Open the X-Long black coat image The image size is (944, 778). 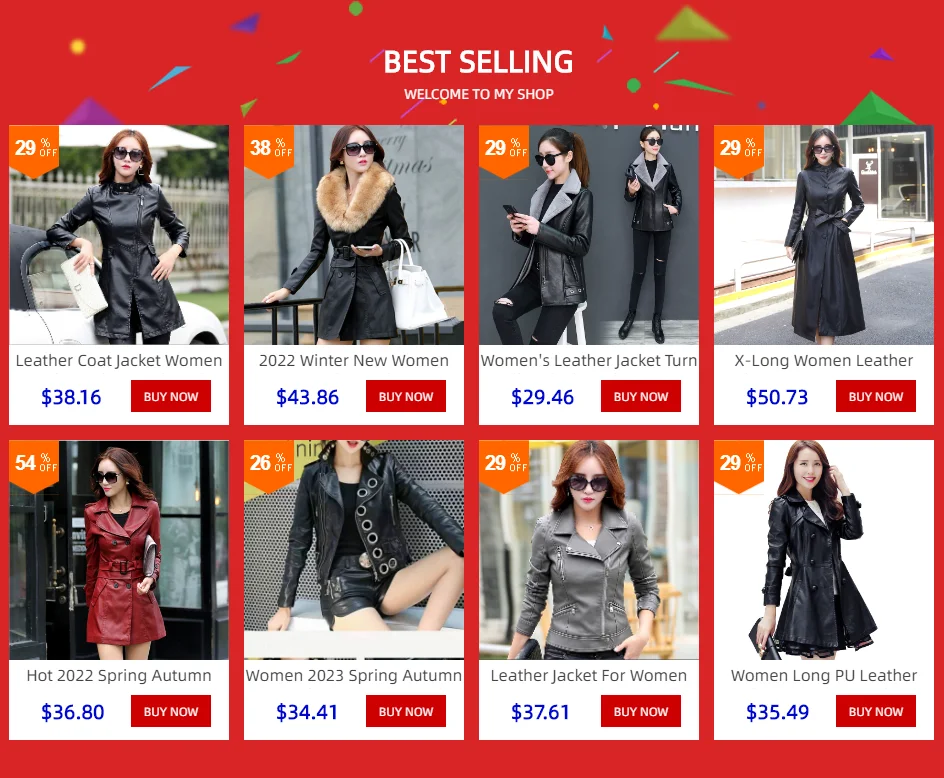(x=824, y=235)
